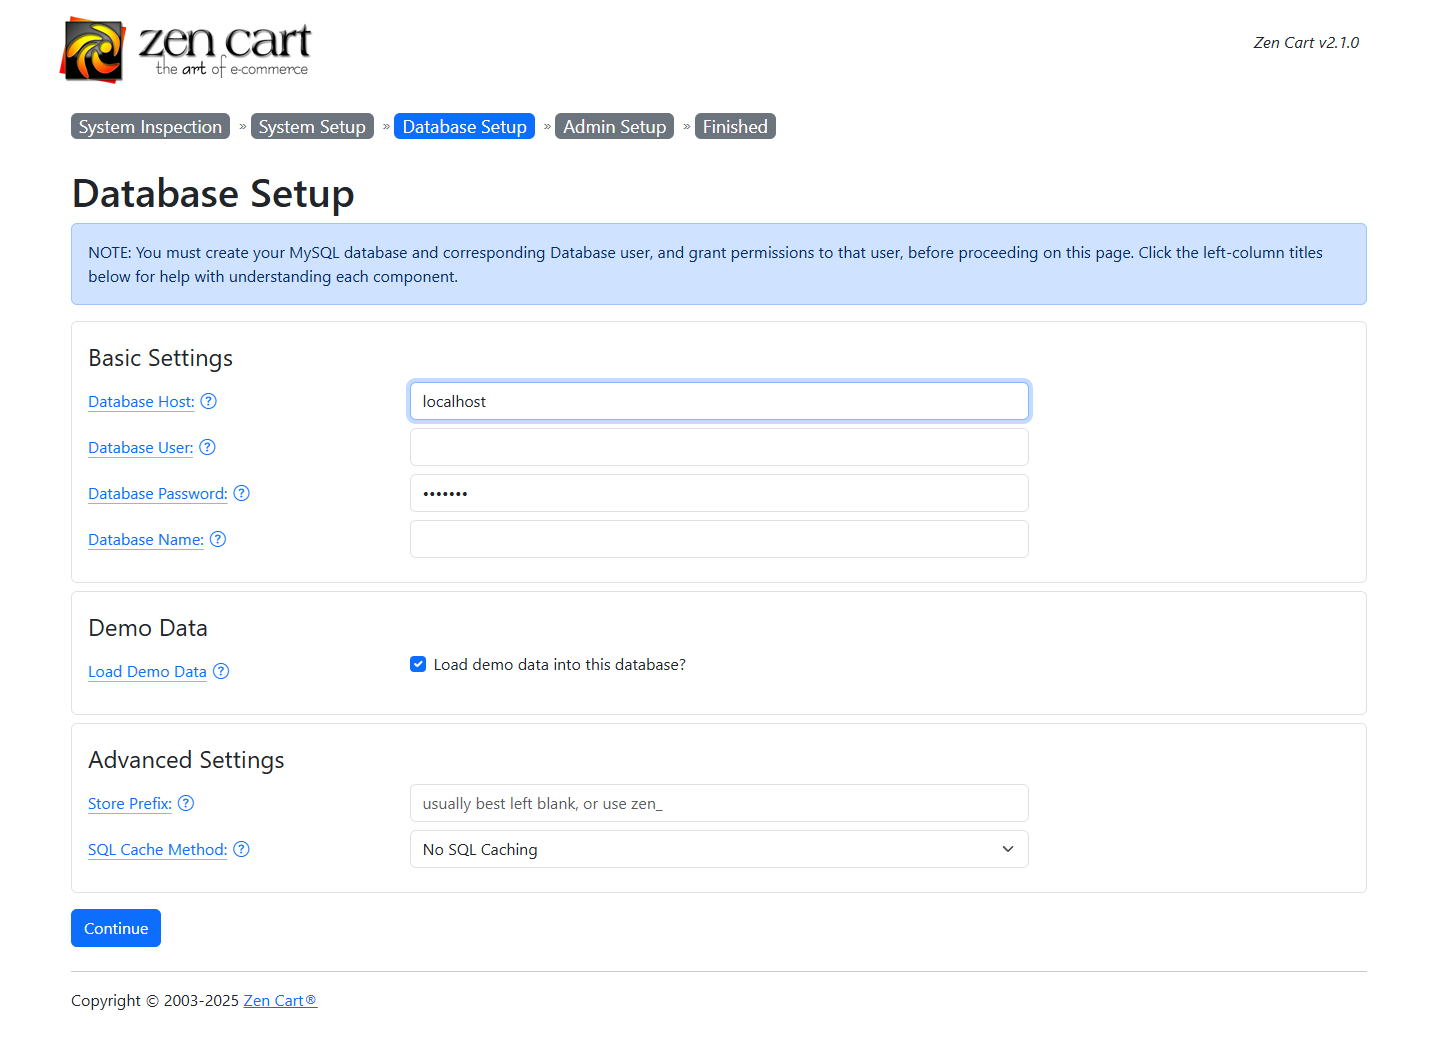1432x1047 pixels.
Task: Click the Continue button
Action: [x=115, y=928]
